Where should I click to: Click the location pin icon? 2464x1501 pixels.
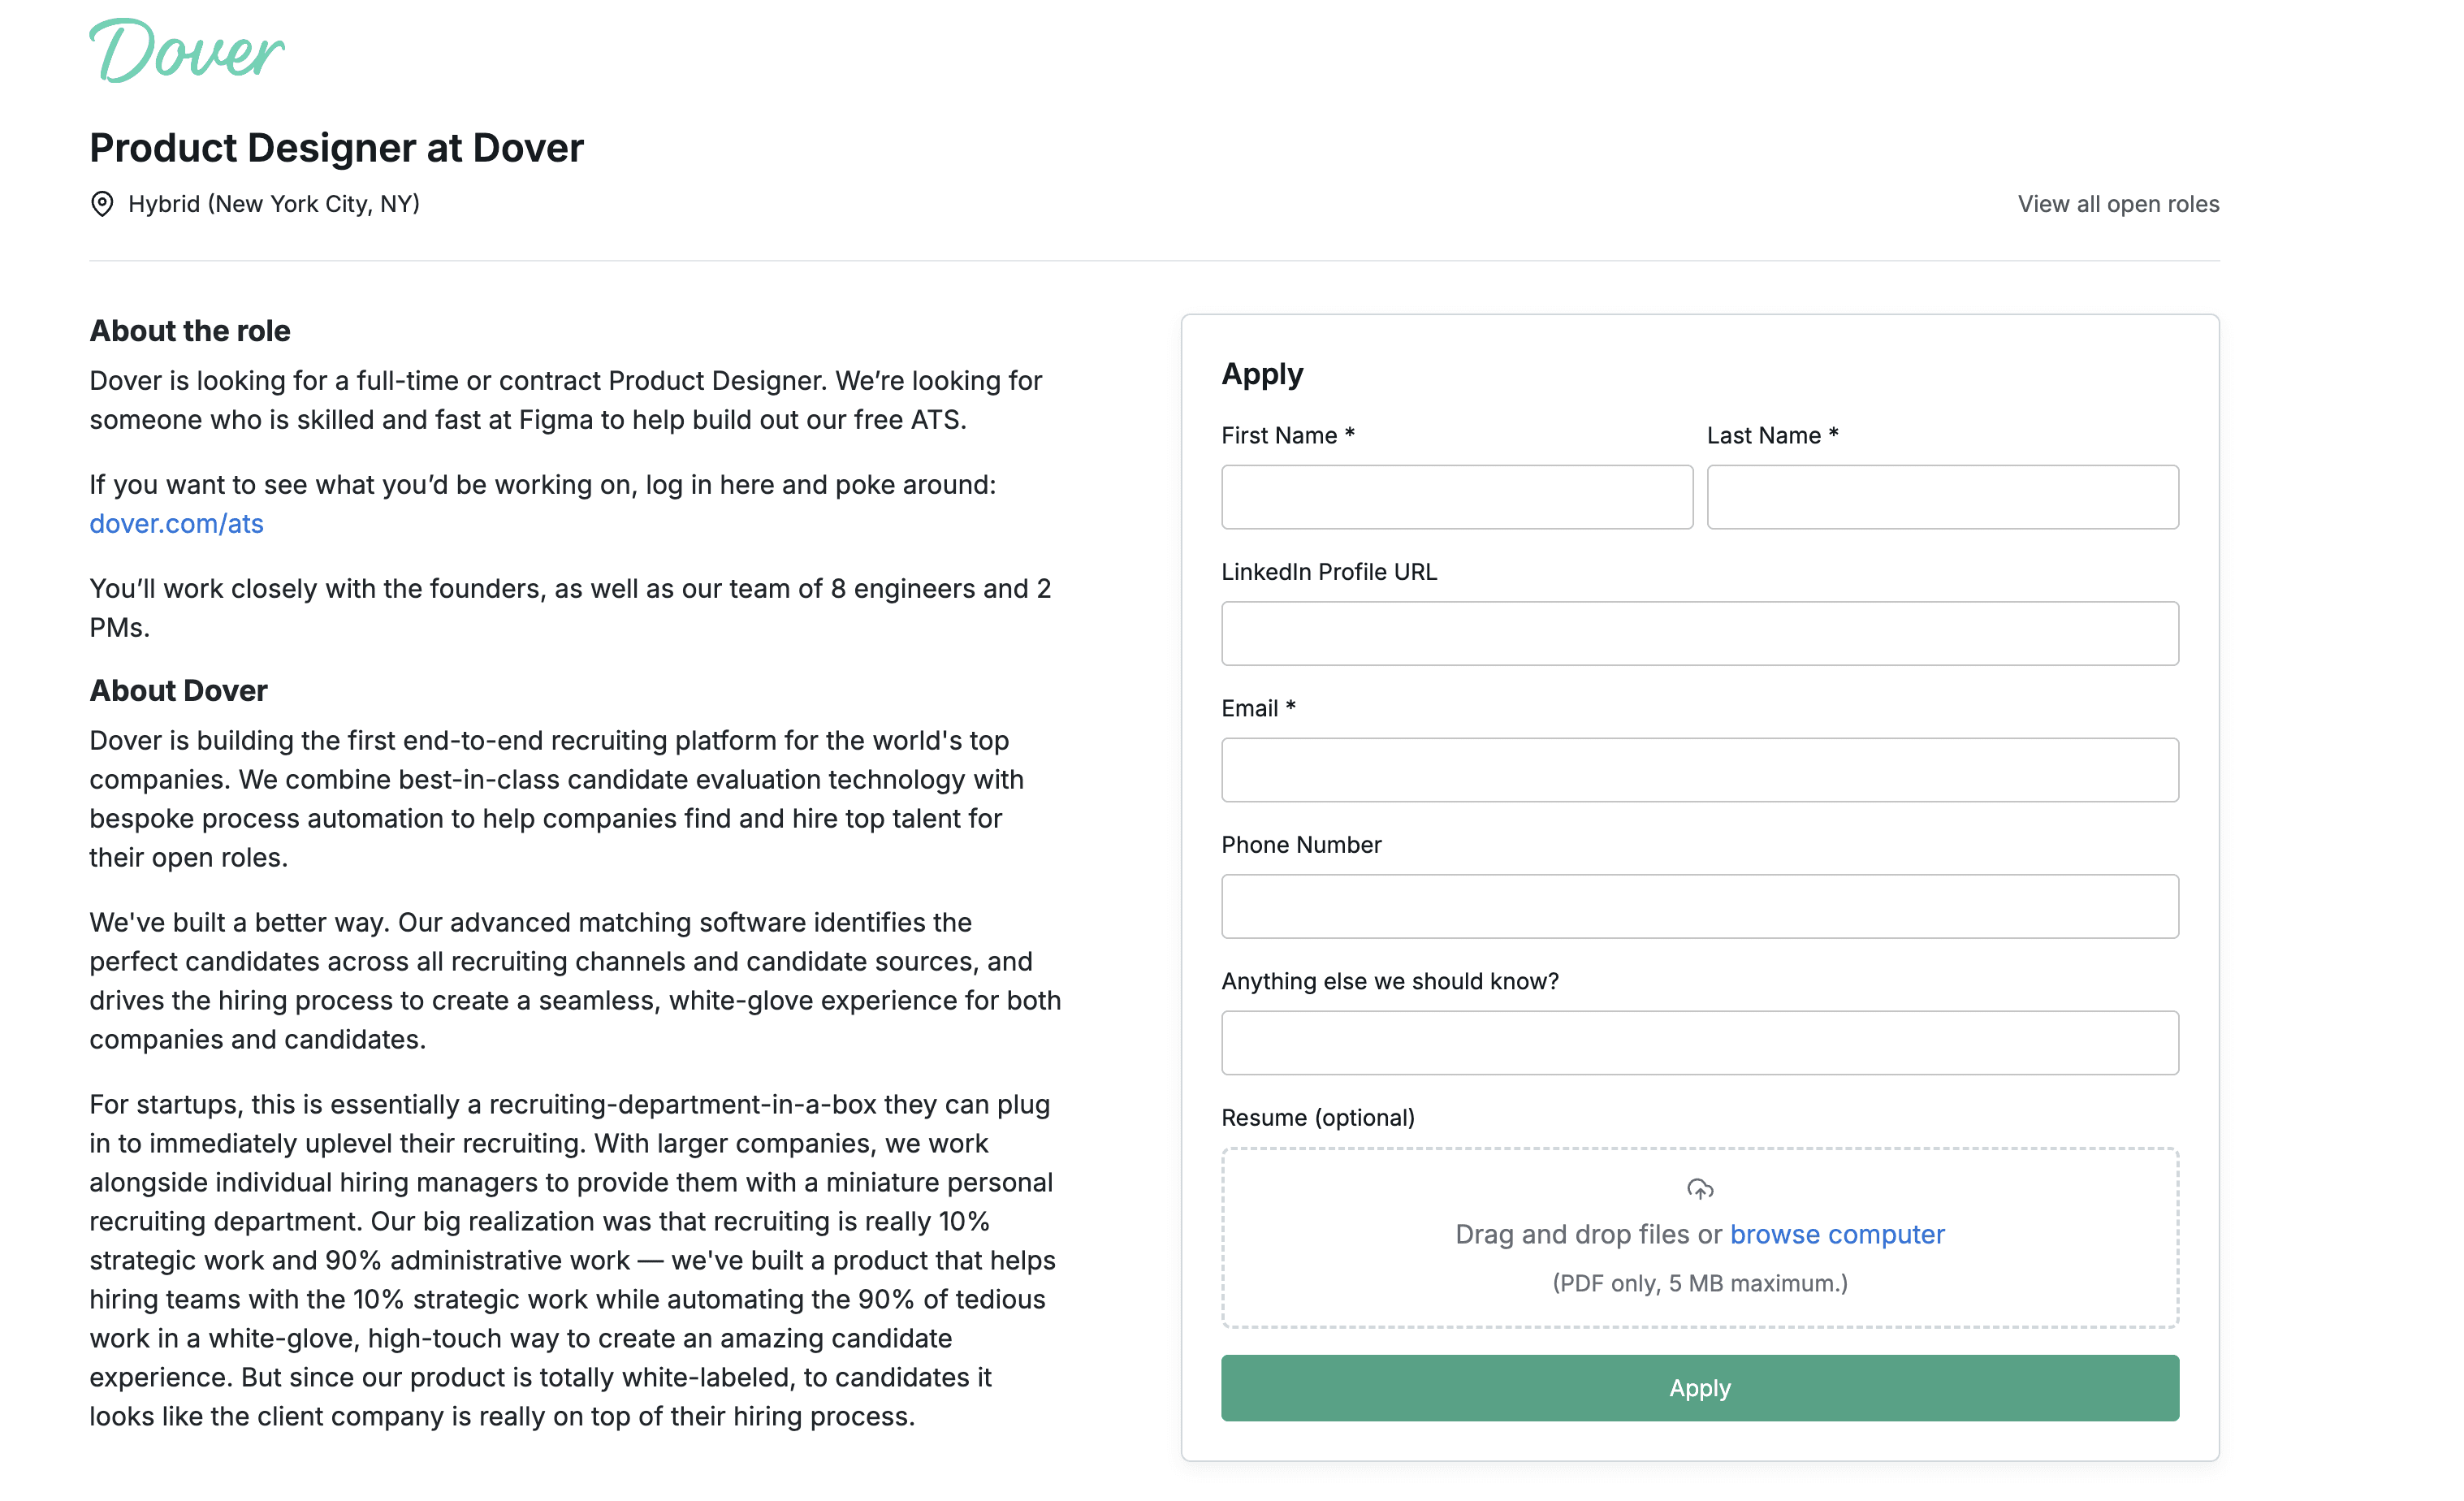point(102,204)
